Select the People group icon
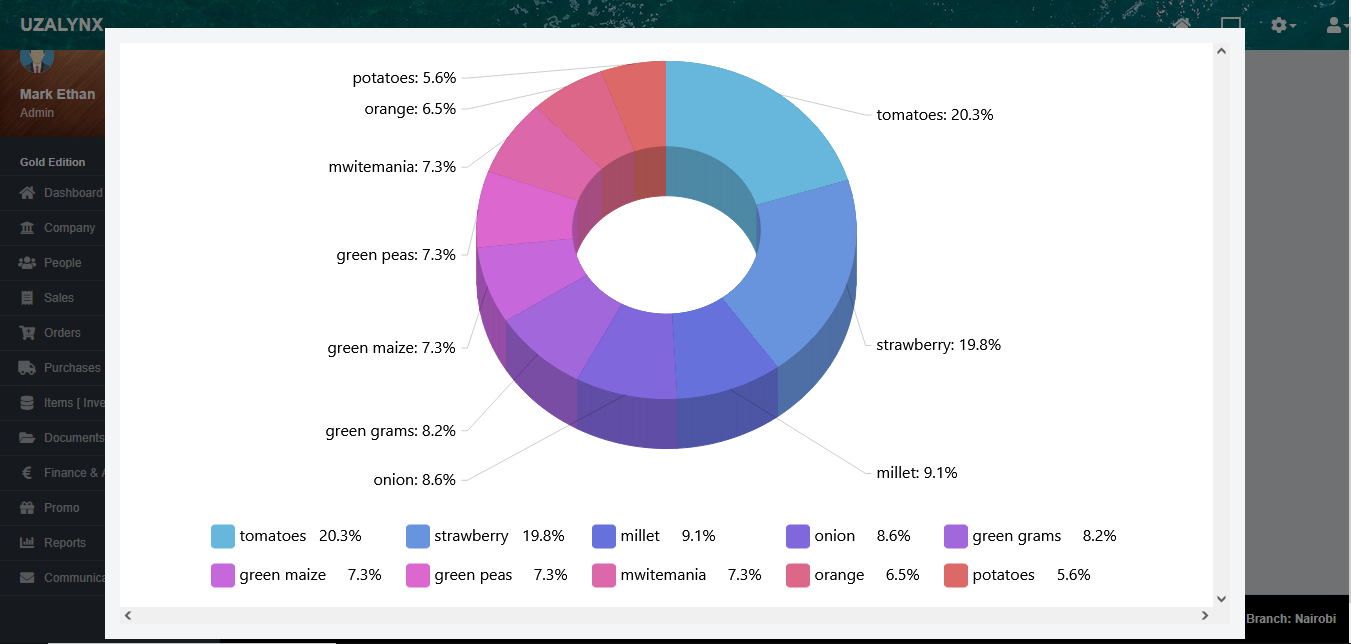The image size is (1351, 644). click(27, 263)
